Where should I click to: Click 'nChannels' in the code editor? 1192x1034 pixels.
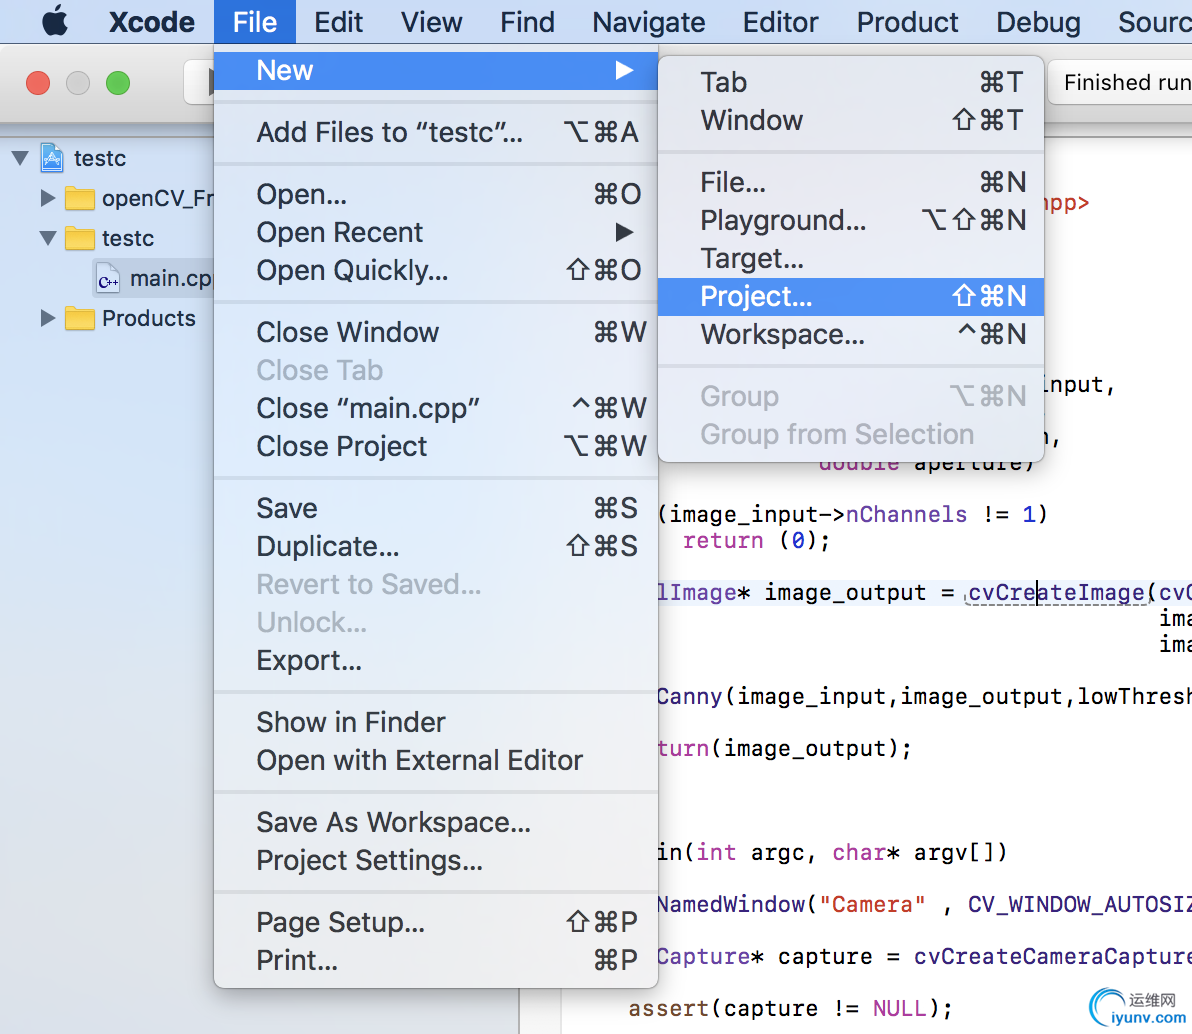pyautogui.click(x=906, y=515)
